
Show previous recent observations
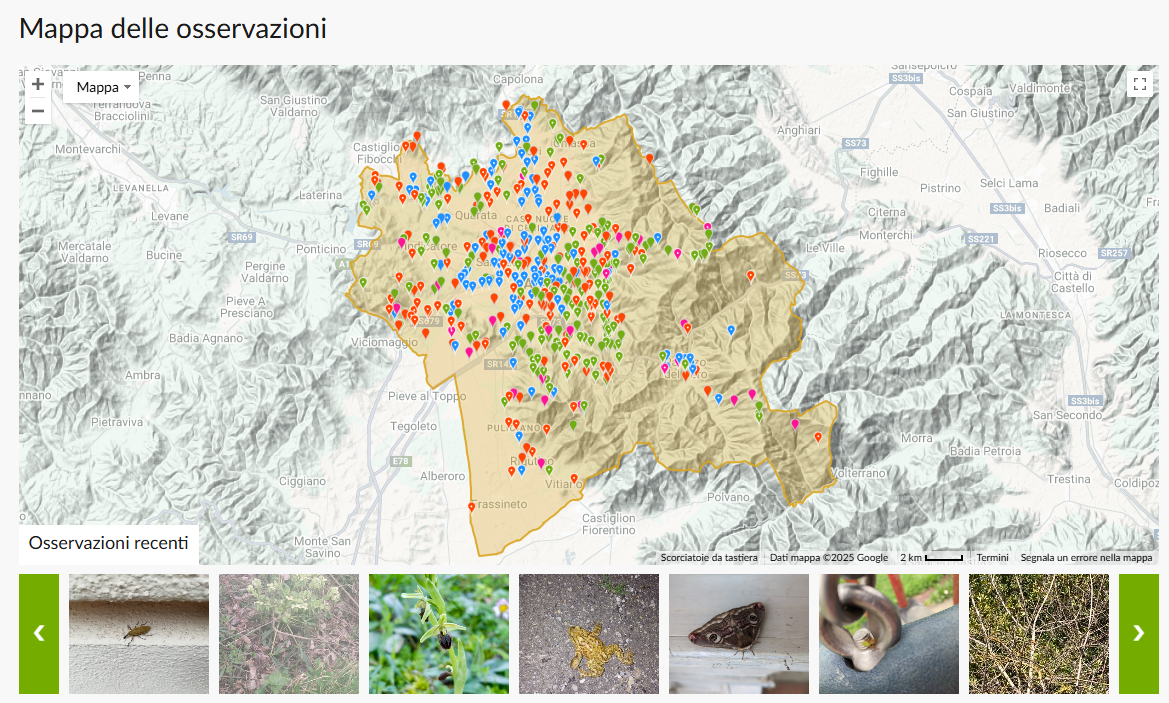pyautogui.click(x=39, y=634)
